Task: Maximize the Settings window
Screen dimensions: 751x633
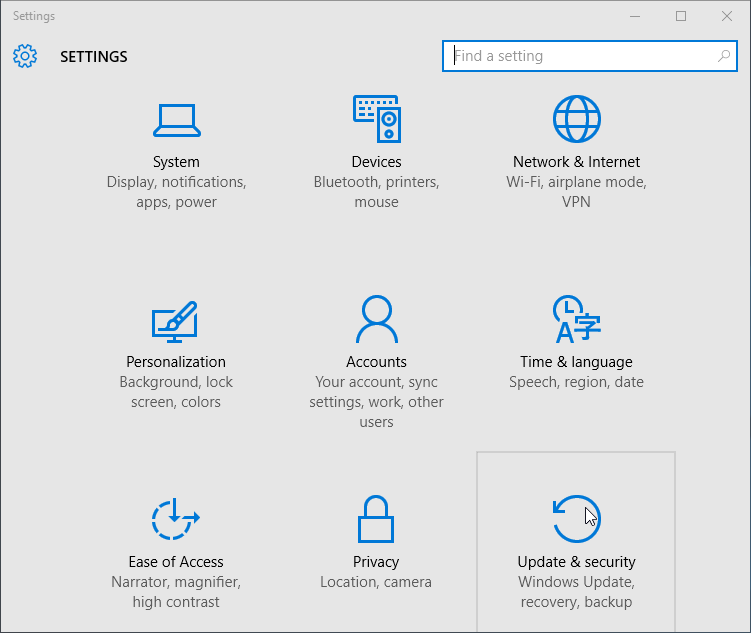Action: pos(681,16)
